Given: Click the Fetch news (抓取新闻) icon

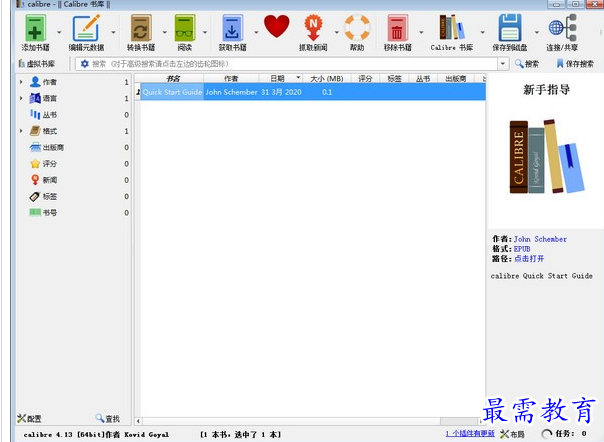Looking at the screenshot, I should 313,28.
